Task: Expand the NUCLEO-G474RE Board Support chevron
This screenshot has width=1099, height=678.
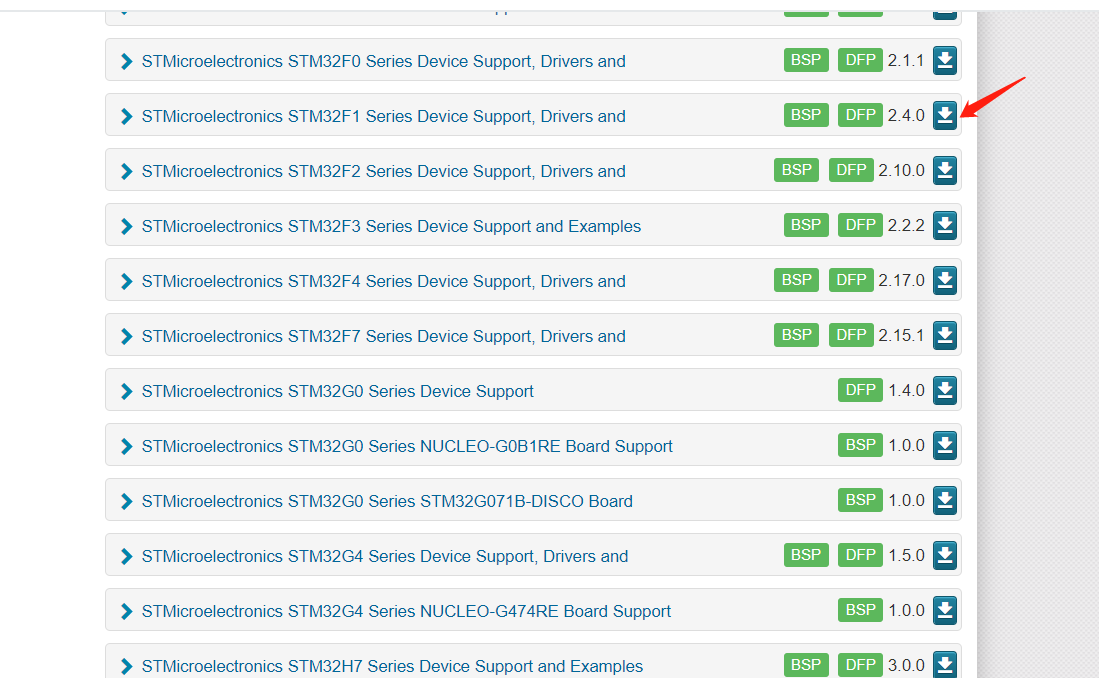Action: (x=127, y=612)
